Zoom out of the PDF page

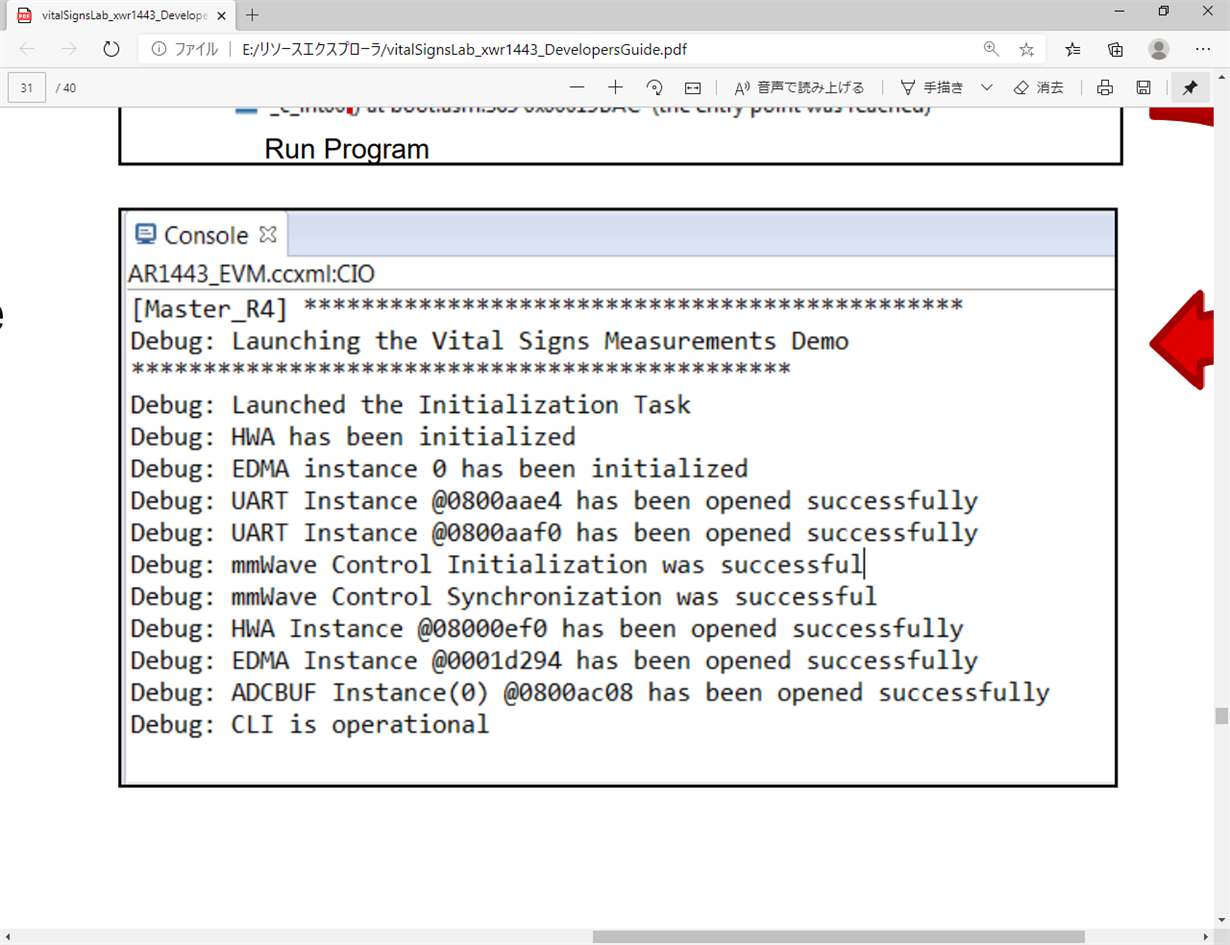click(x=577, y=87)
